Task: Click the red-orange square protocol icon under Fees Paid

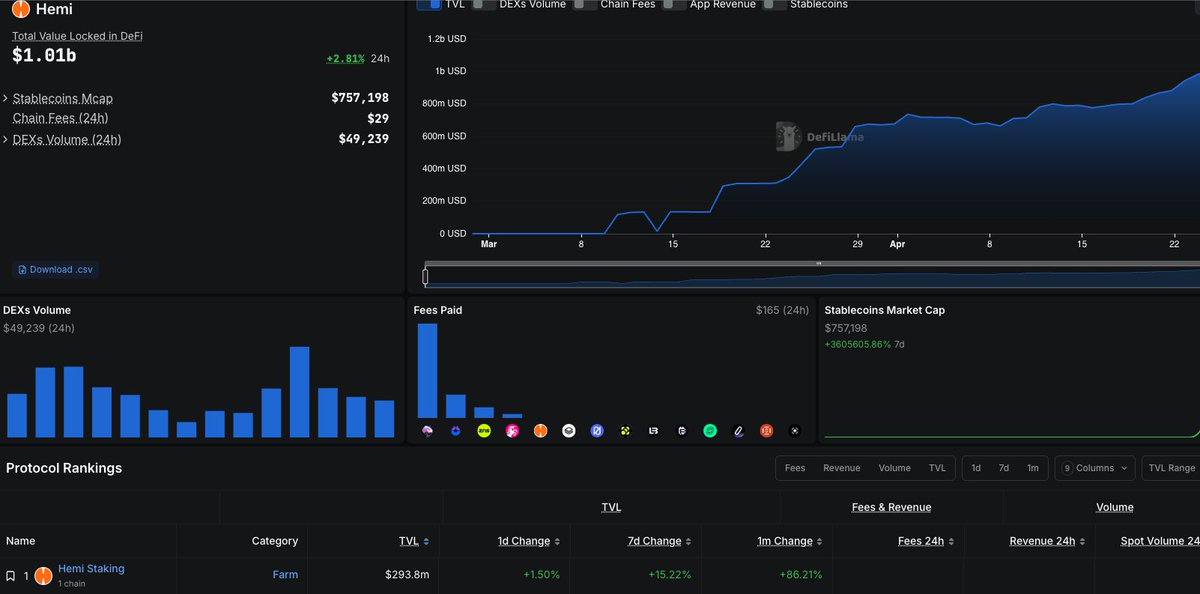Action: 766,430
